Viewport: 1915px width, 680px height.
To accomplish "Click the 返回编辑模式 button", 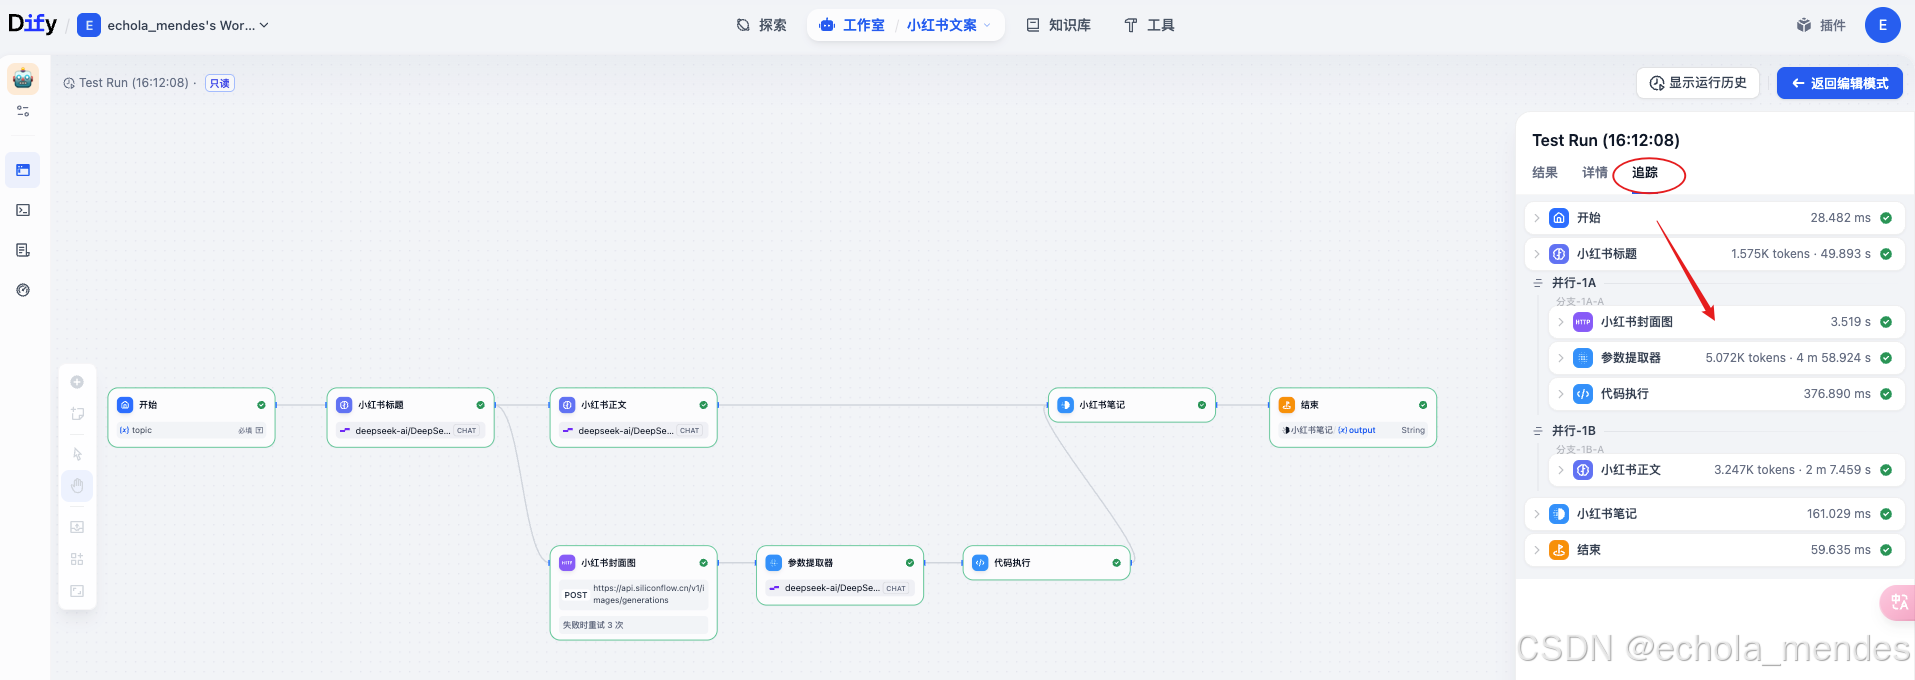I will [1840, 83].
